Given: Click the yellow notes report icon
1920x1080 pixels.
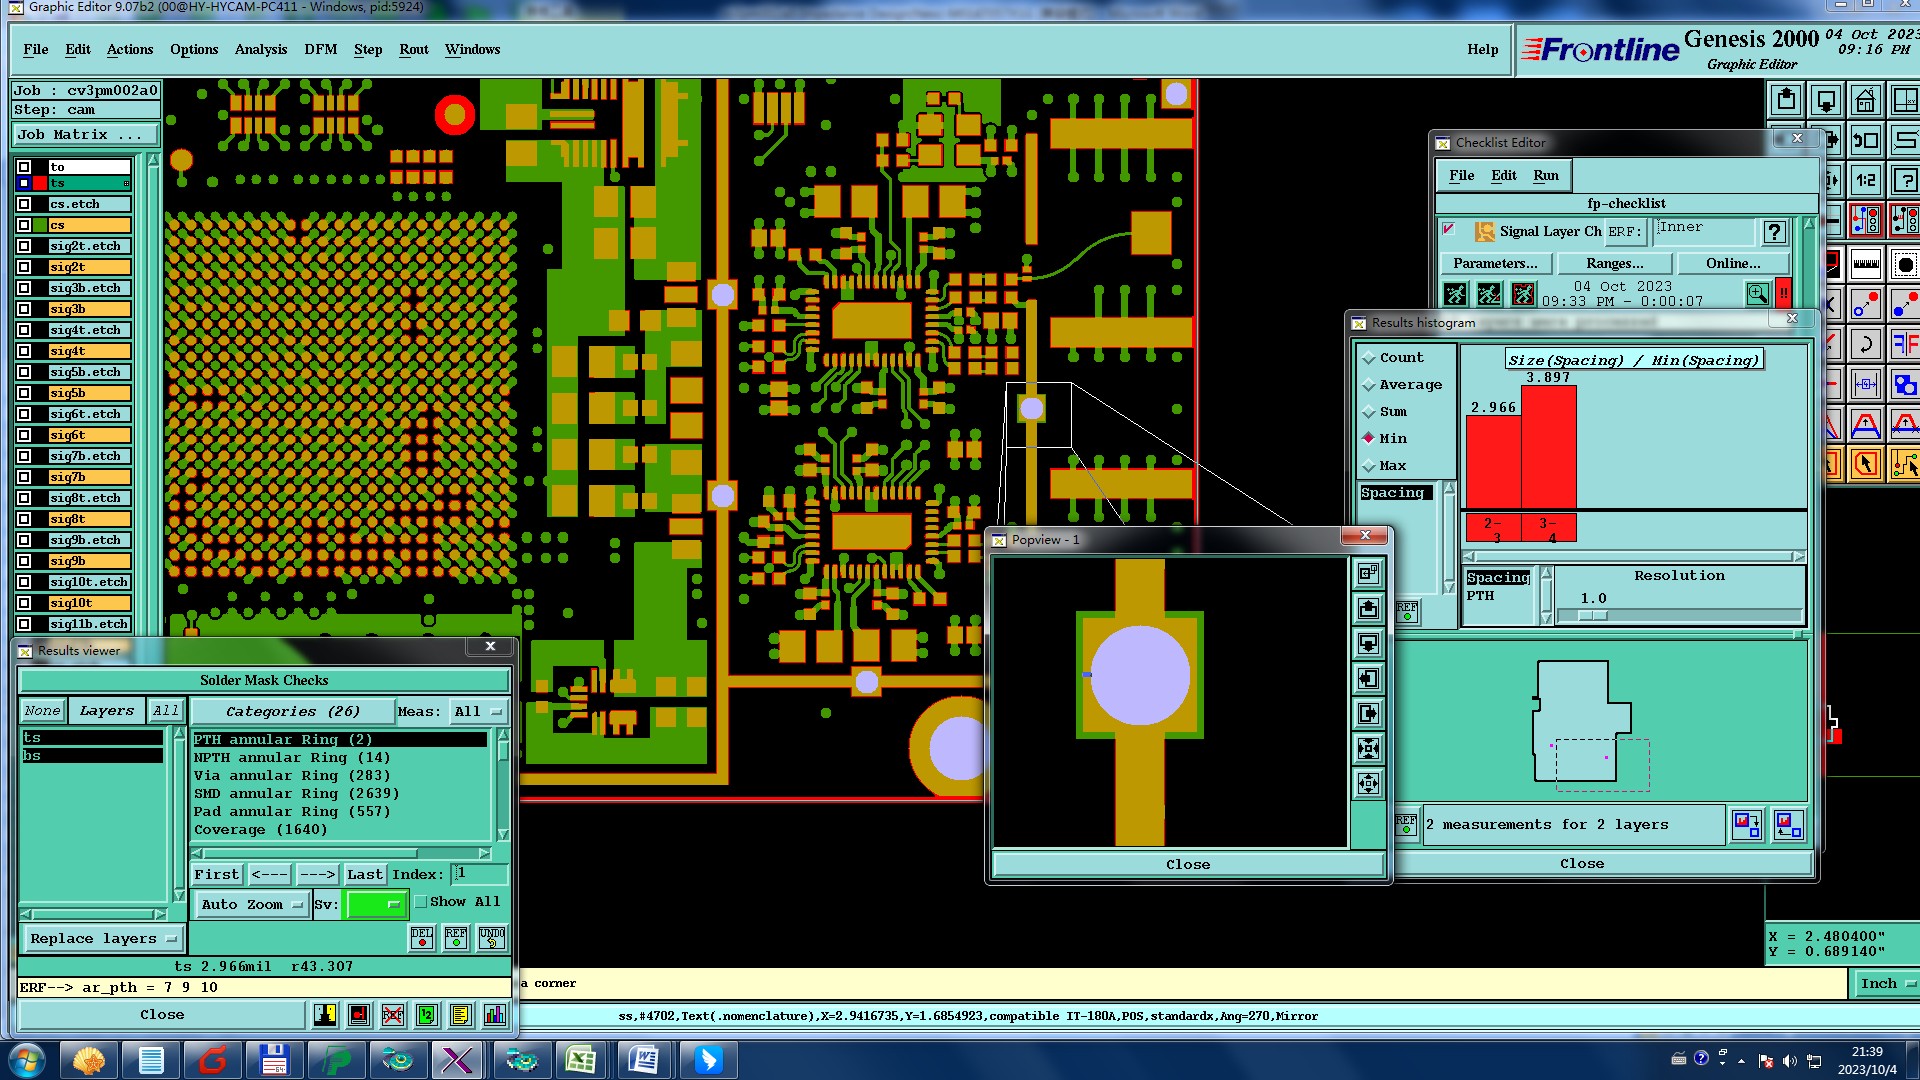Looking at the screenshot, I should (461, 1015).
